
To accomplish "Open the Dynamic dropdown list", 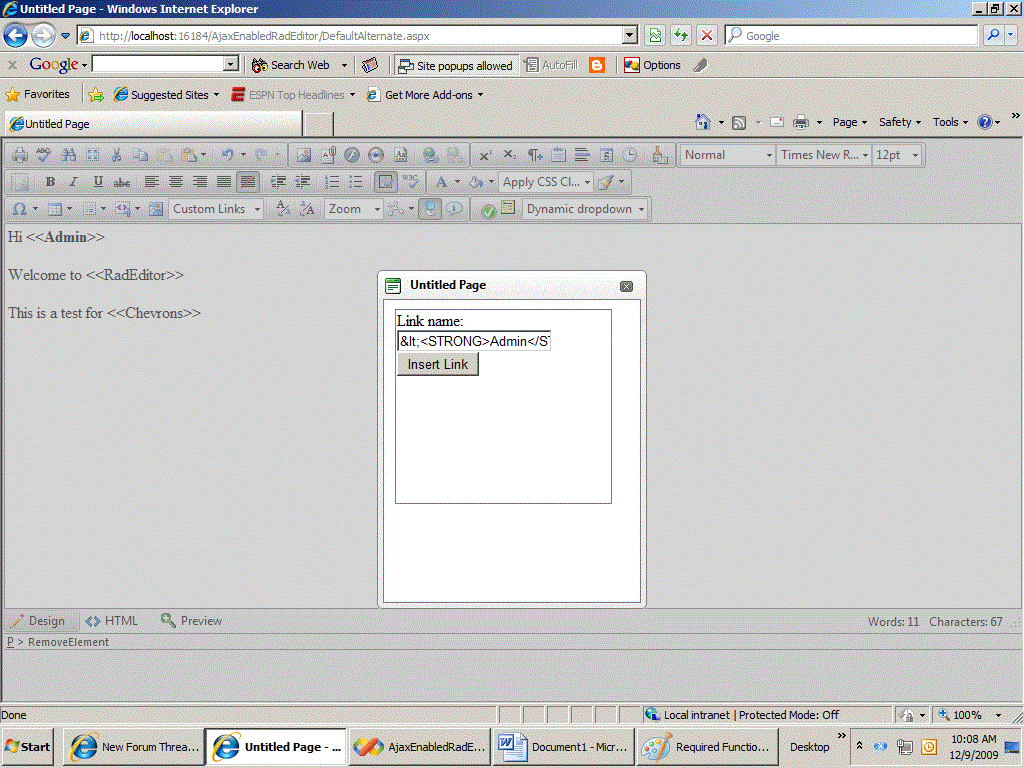I will pos(585,209).
